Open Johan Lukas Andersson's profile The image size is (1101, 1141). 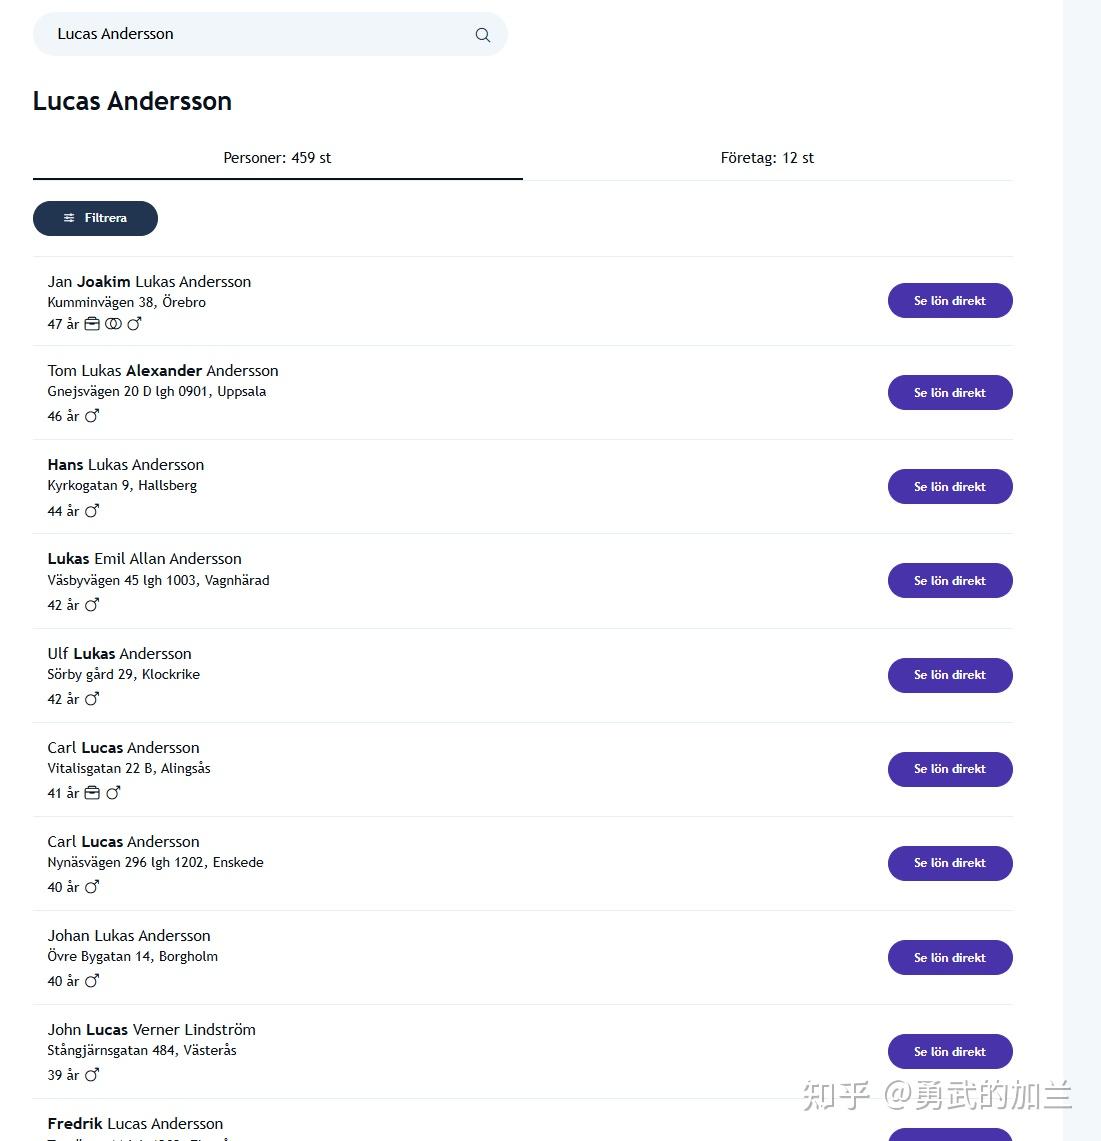[x=129, y=936]
